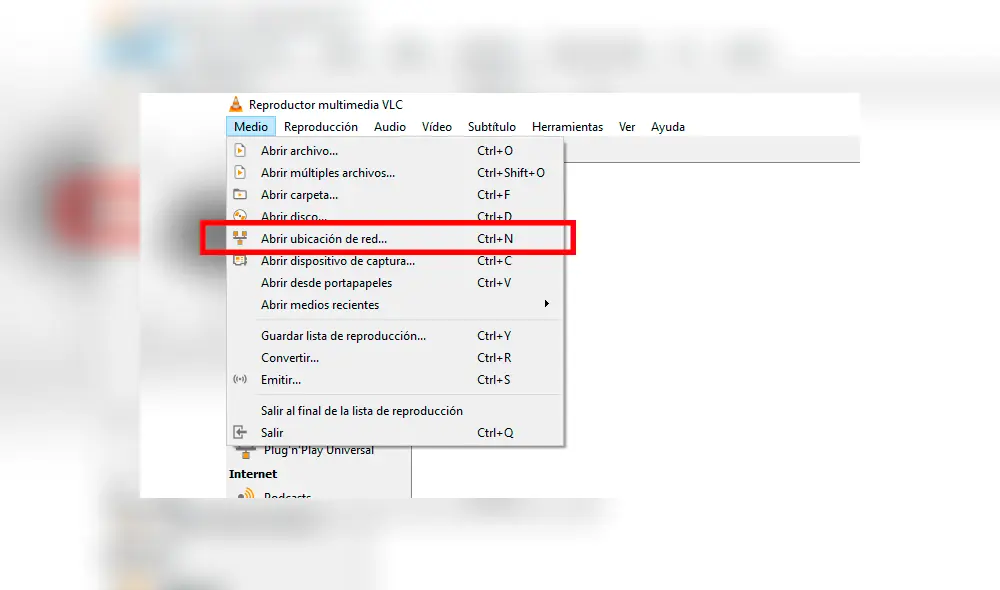Click the Abrir ubicación de red network icon

point(240,238)
